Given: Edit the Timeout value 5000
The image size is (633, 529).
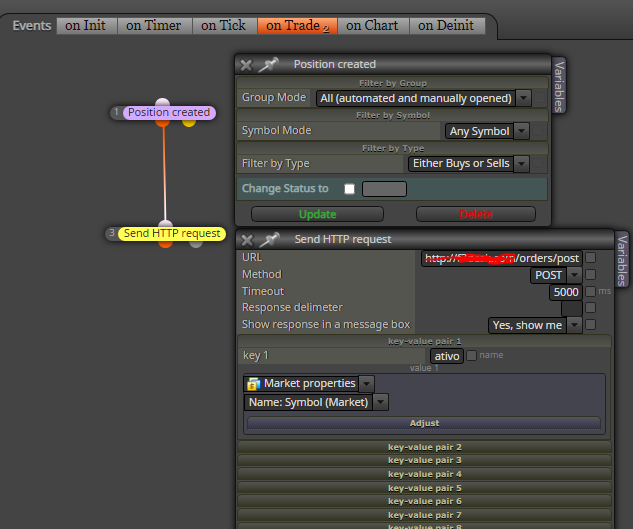Looking at the screenshot, I should 566,292.
